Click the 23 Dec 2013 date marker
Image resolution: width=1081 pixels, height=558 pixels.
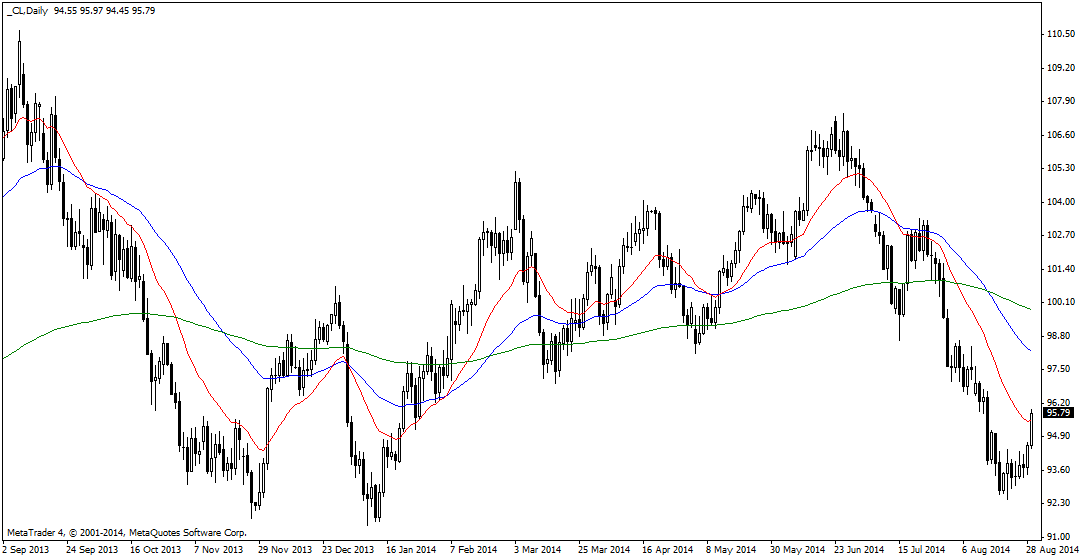click(347, 549)
